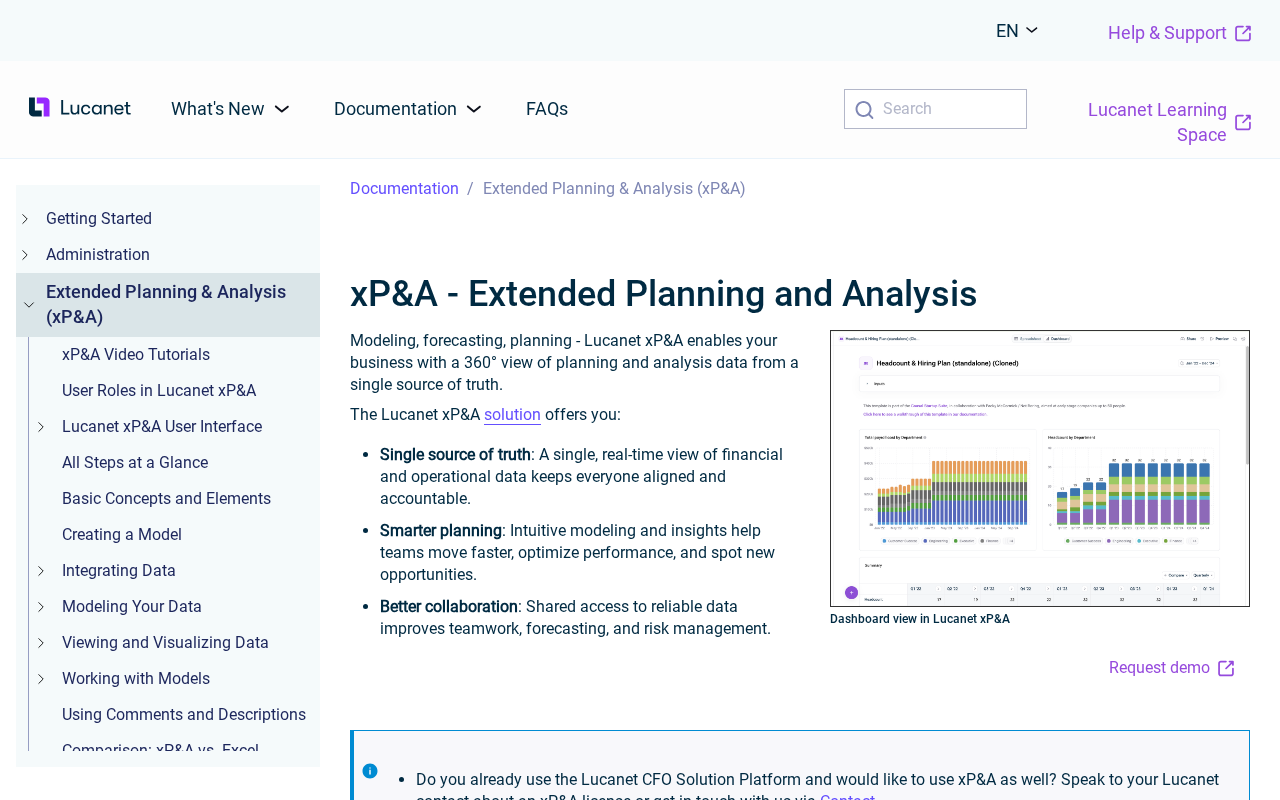
Task: Collapse the Extended Planning & Analysis section
Action: pos(29,305)
